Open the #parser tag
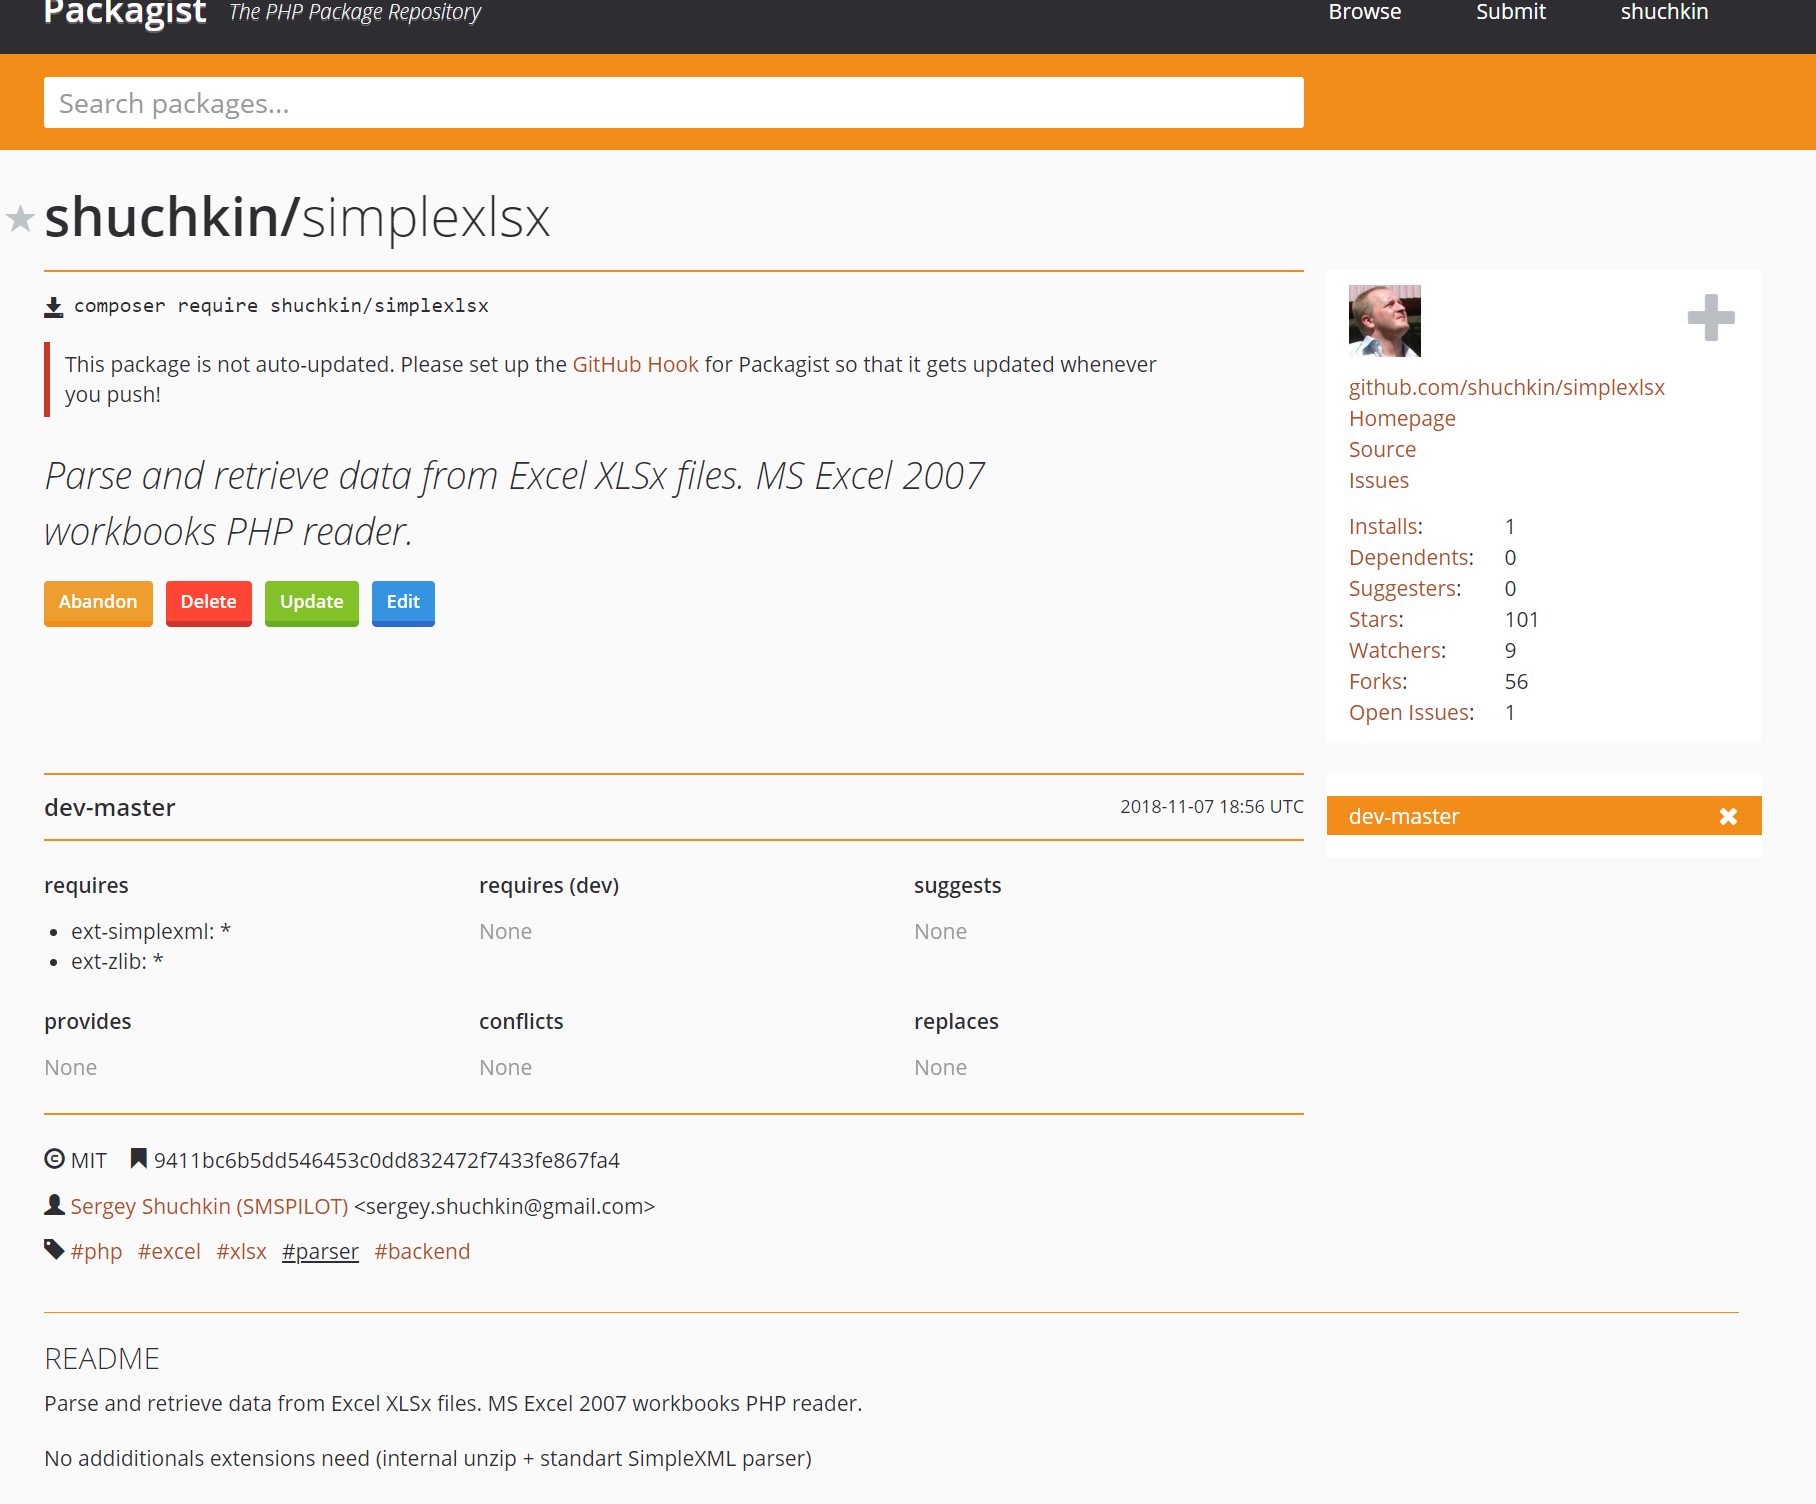 tap(320, 1252)
